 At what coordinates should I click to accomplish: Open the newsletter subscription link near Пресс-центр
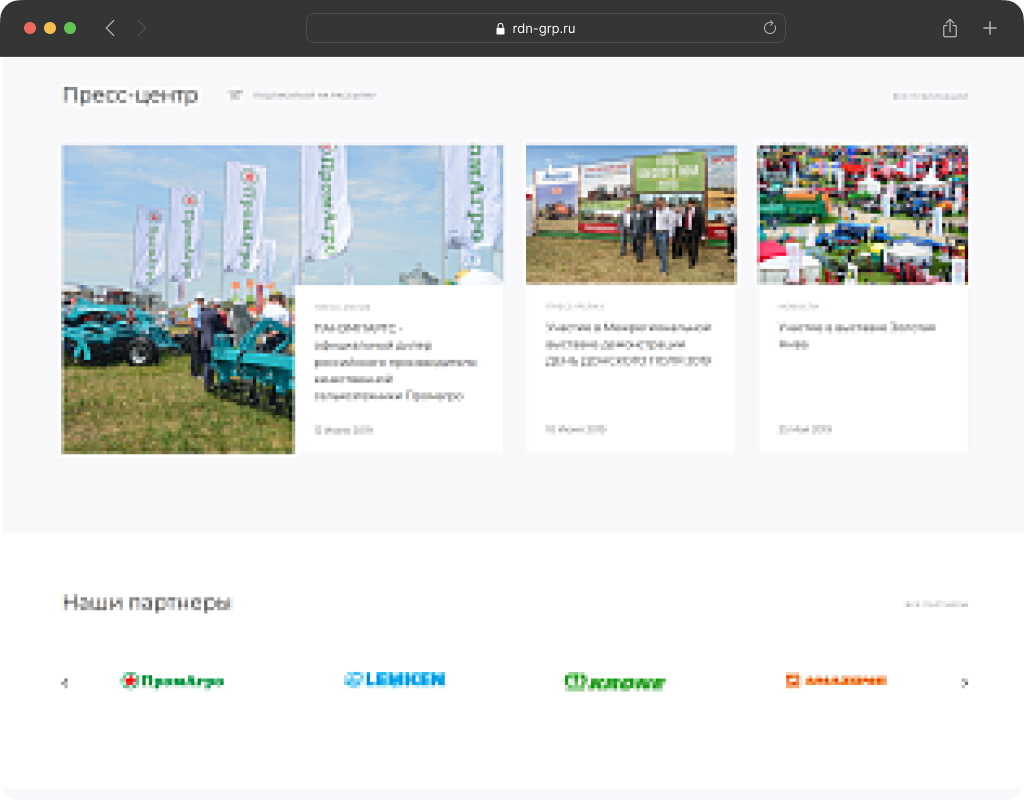tap(314, 96)
